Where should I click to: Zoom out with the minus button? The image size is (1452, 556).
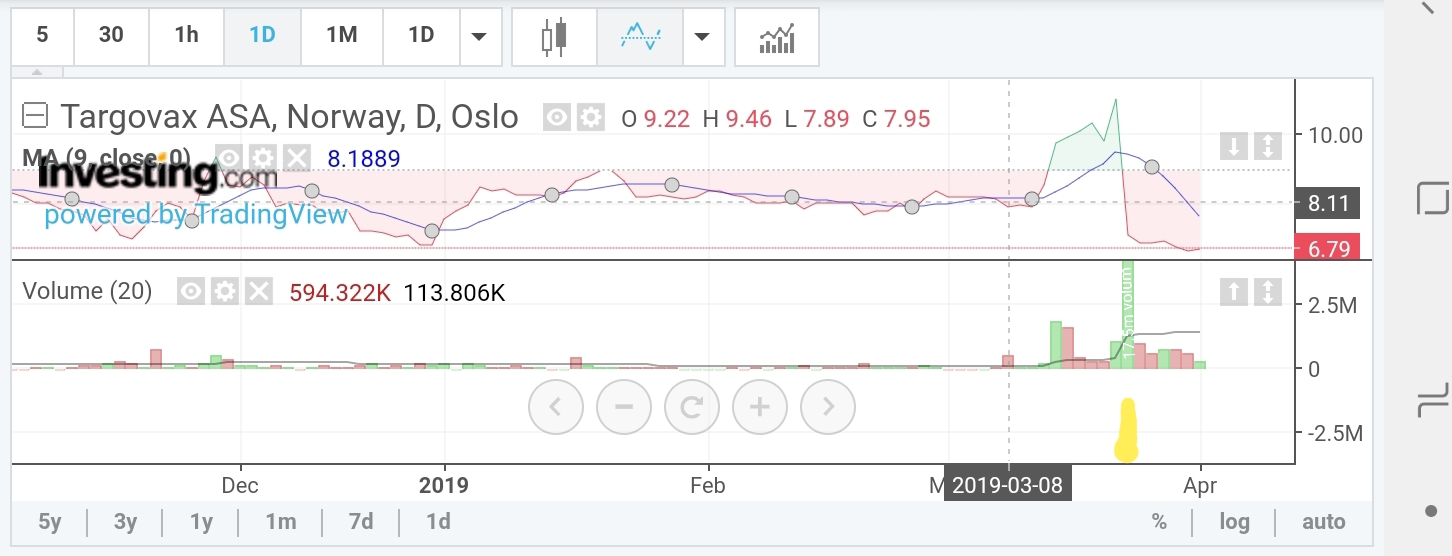pos(624,407)
